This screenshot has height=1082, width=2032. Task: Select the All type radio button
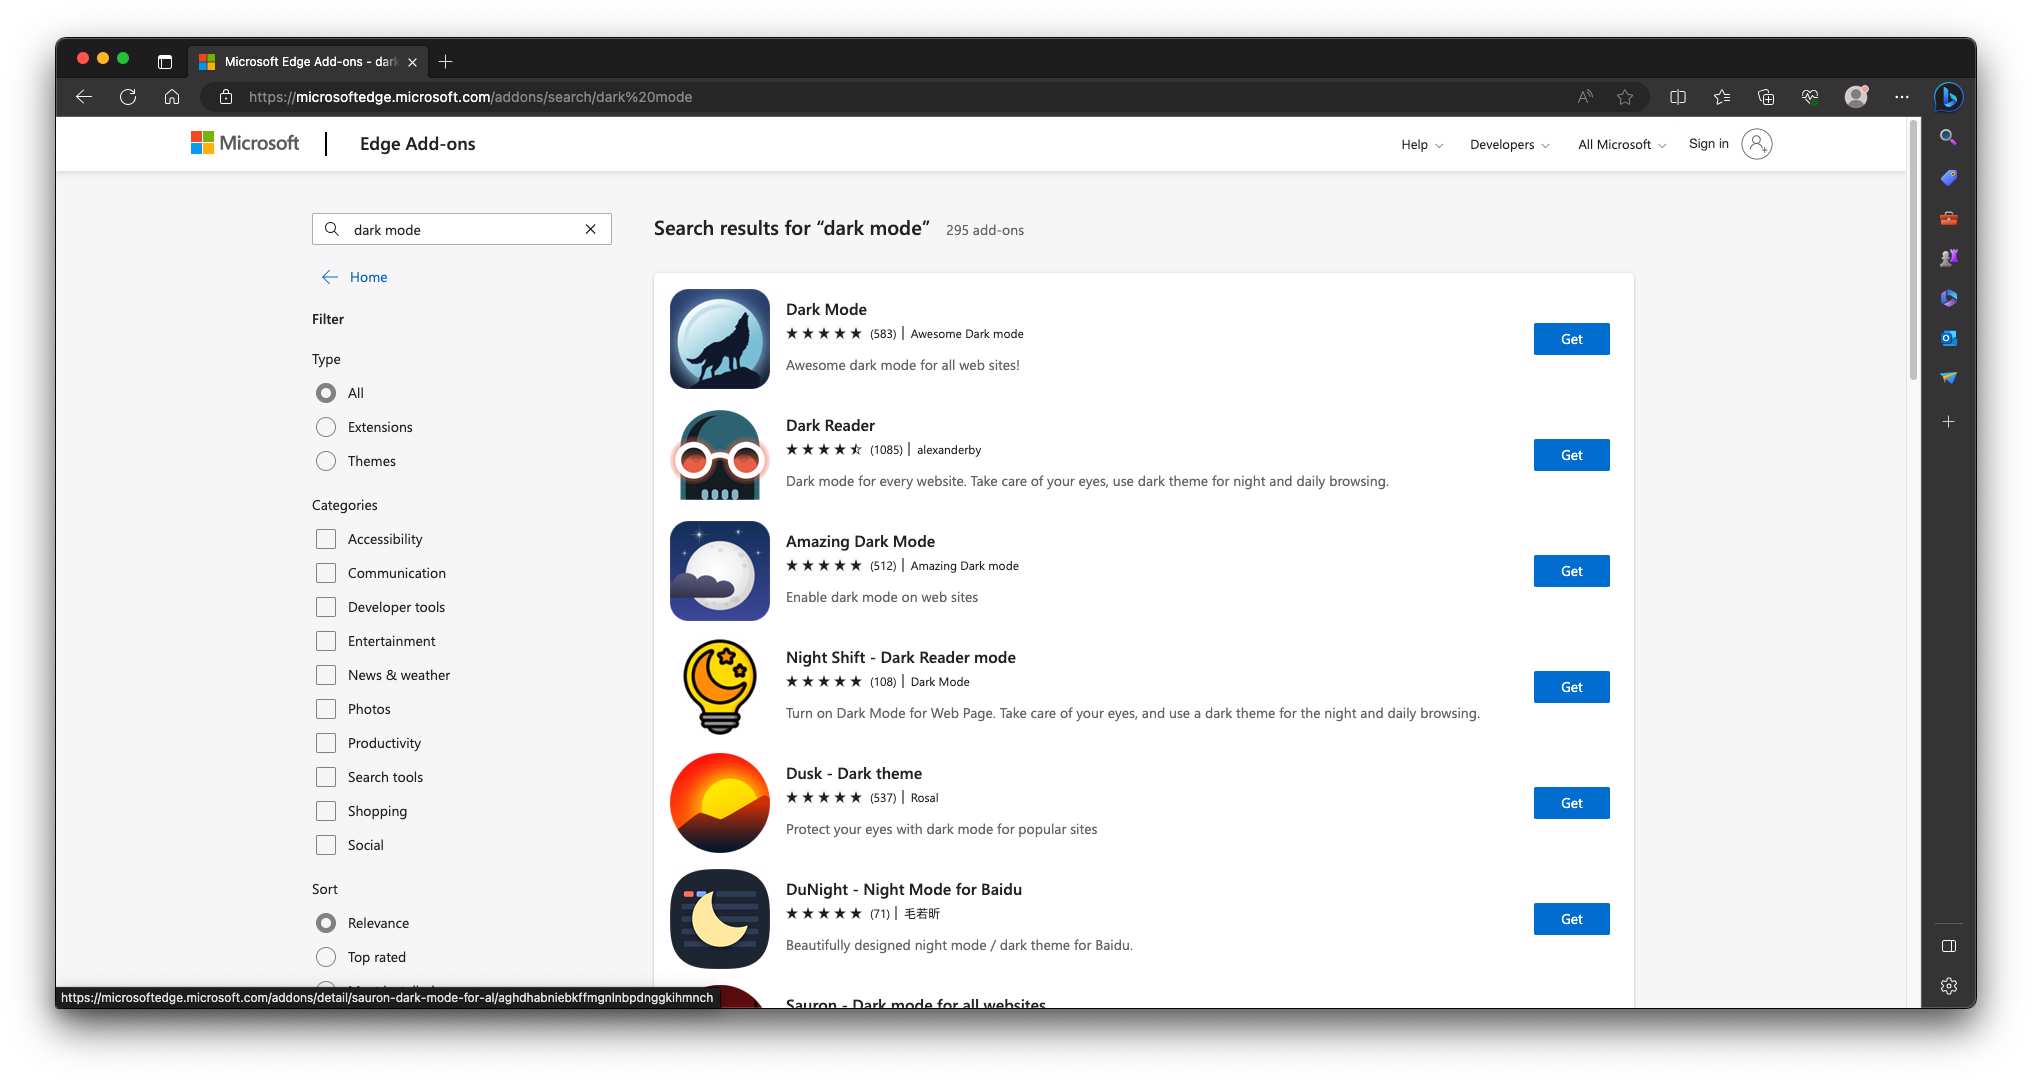326,393
